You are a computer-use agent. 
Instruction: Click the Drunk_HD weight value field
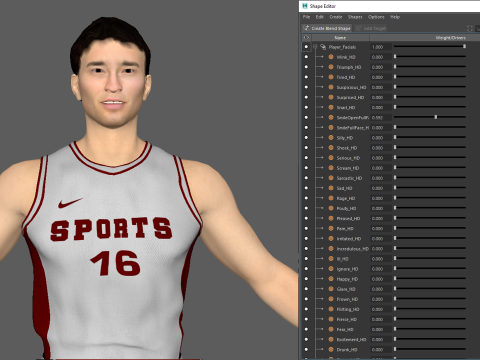[x=381, y=350]
